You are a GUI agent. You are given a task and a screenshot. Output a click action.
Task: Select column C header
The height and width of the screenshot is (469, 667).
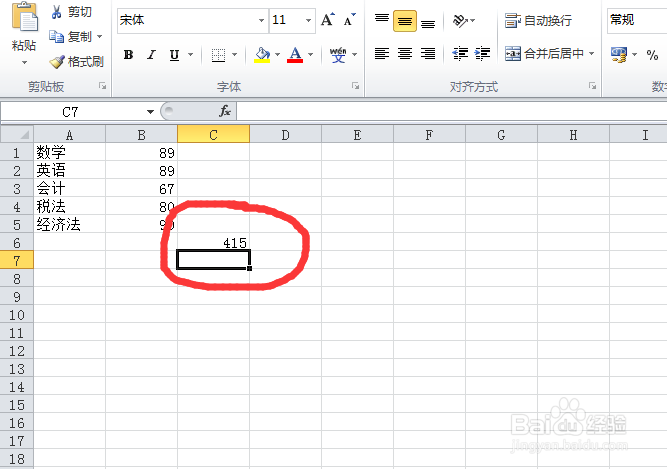pos(214,135)
